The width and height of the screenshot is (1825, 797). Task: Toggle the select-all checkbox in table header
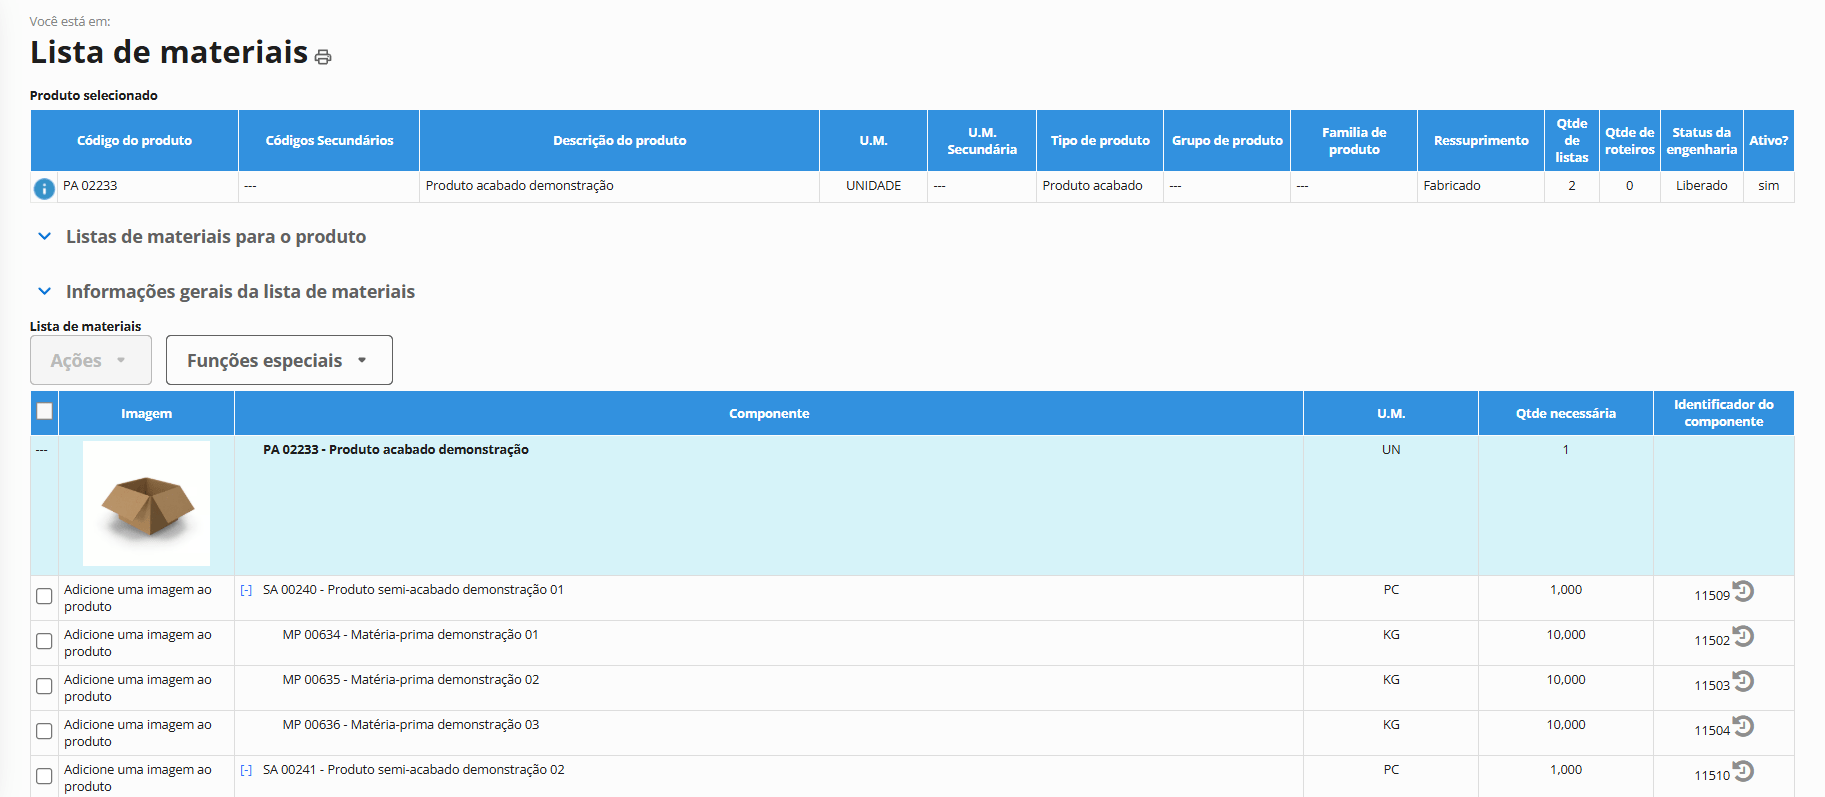(44, 411)
